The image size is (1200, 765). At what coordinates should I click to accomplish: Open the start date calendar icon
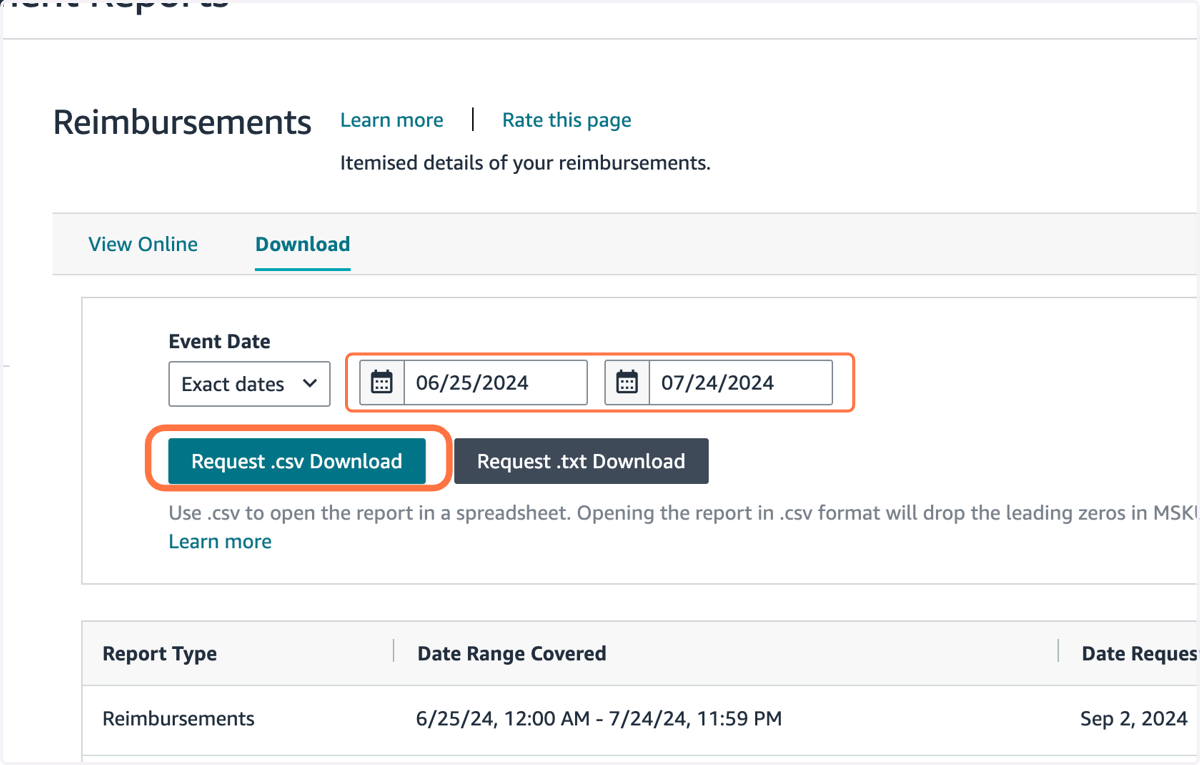[382, 383]
